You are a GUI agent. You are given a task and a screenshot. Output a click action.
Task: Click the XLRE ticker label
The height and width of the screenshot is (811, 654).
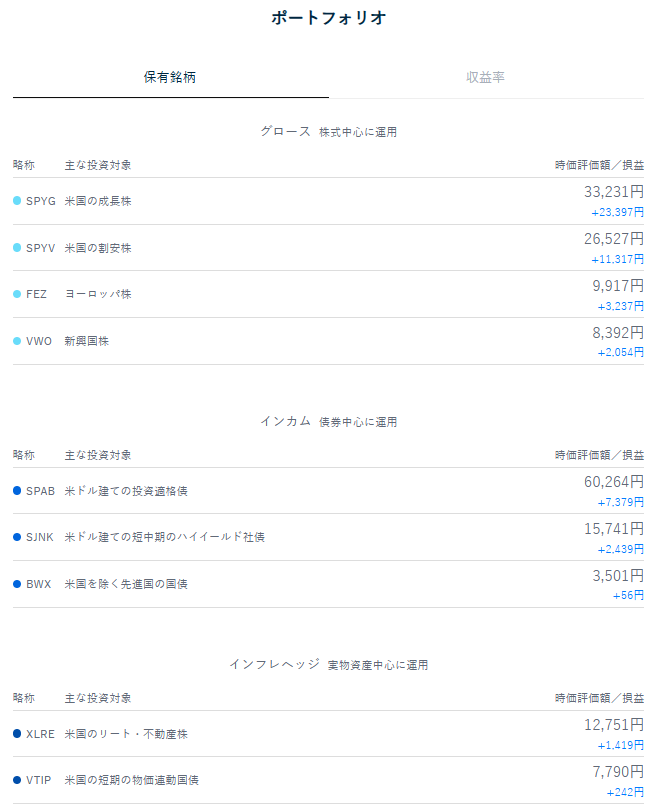(40, 734)
